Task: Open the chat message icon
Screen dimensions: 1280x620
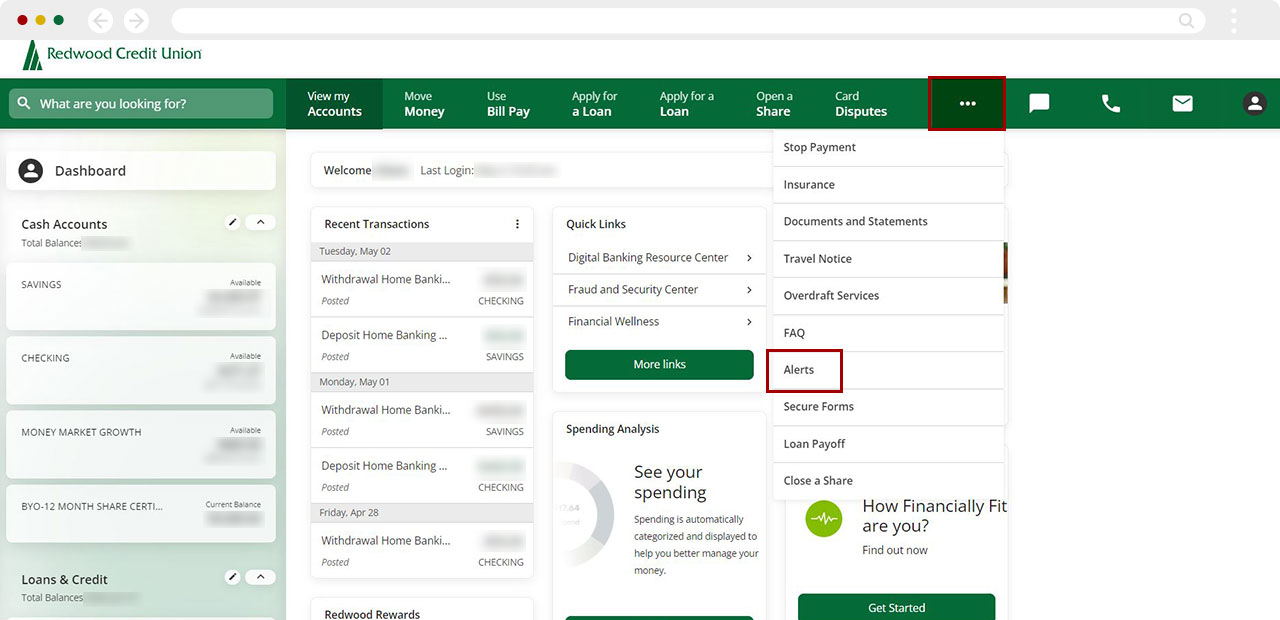Action: (x=1039, y=103)
